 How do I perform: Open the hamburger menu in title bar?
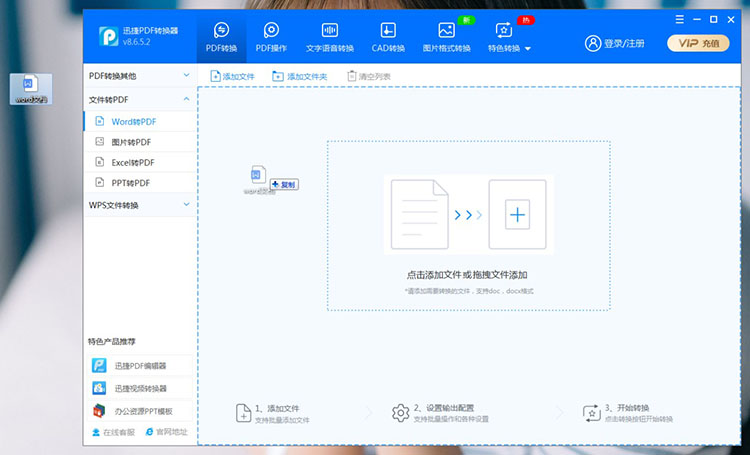[x=679, y=20]
